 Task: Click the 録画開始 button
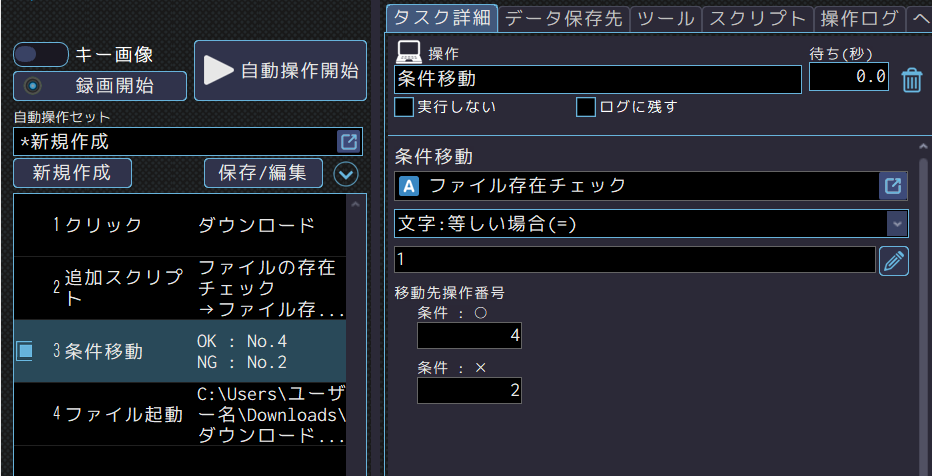(x=100, y=86)
